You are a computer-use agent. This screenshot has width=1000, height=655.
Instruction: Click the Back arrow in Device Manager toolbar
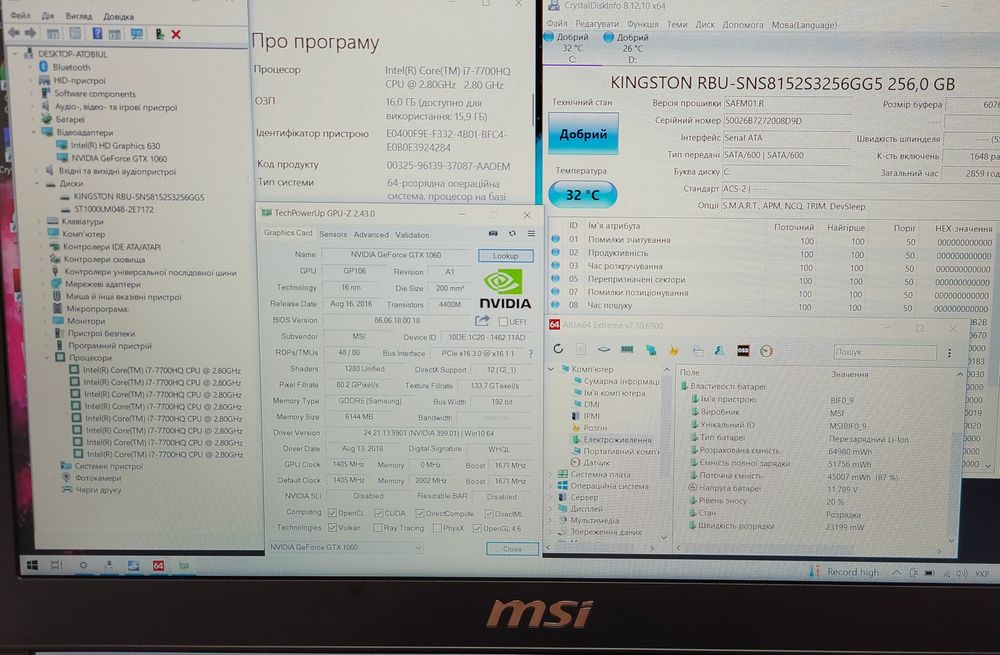[x=14, y=33]
